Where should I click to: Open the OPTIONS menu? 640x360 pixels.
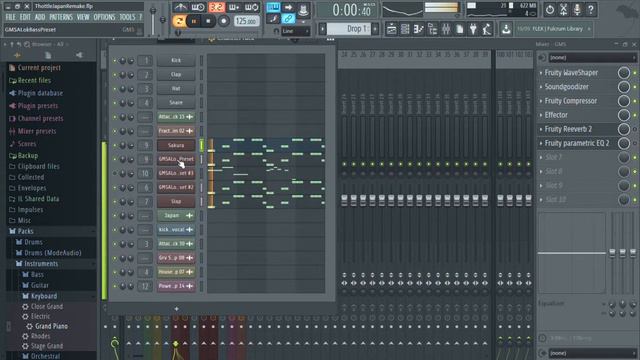[x=104, y=17]
